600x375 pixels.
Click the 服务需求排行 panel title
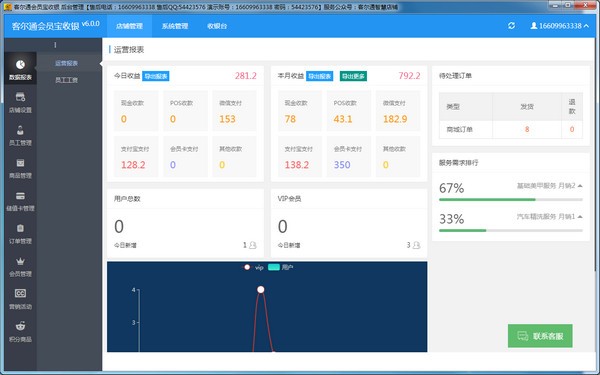458,163
